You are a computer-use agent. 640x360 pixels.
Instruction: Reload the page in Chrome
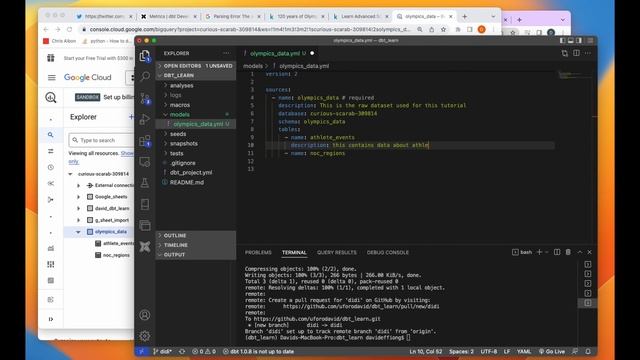[70, 29]
